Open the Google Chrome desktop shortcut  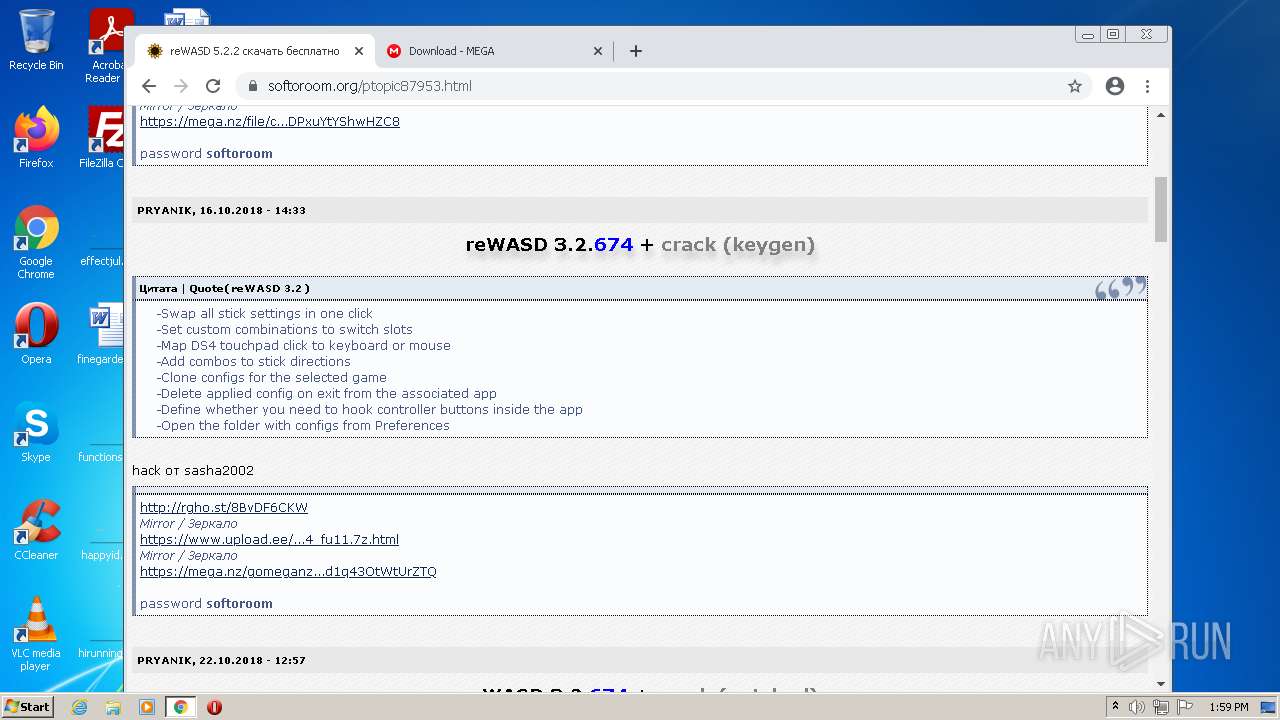coord(36,242)
